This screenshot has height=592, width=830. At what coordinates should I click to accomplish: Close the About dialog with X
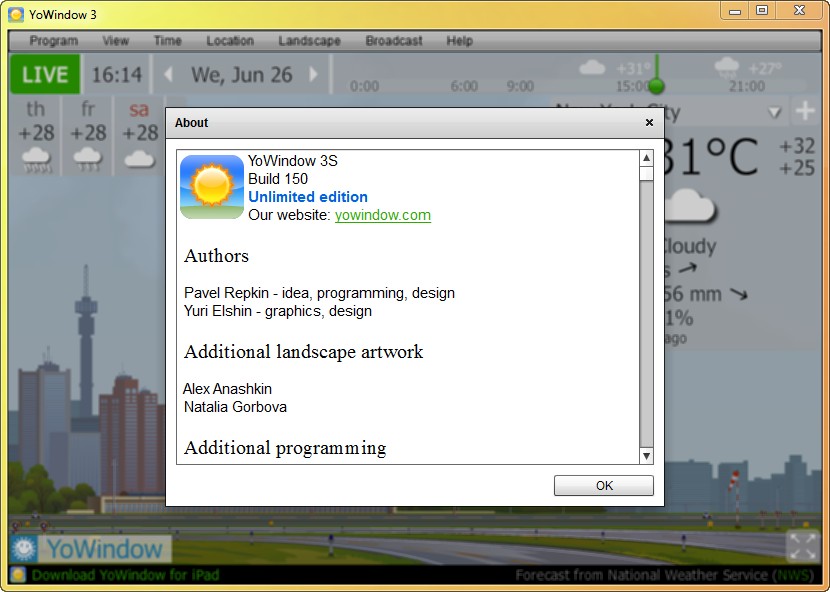click(x=649, y=122)
